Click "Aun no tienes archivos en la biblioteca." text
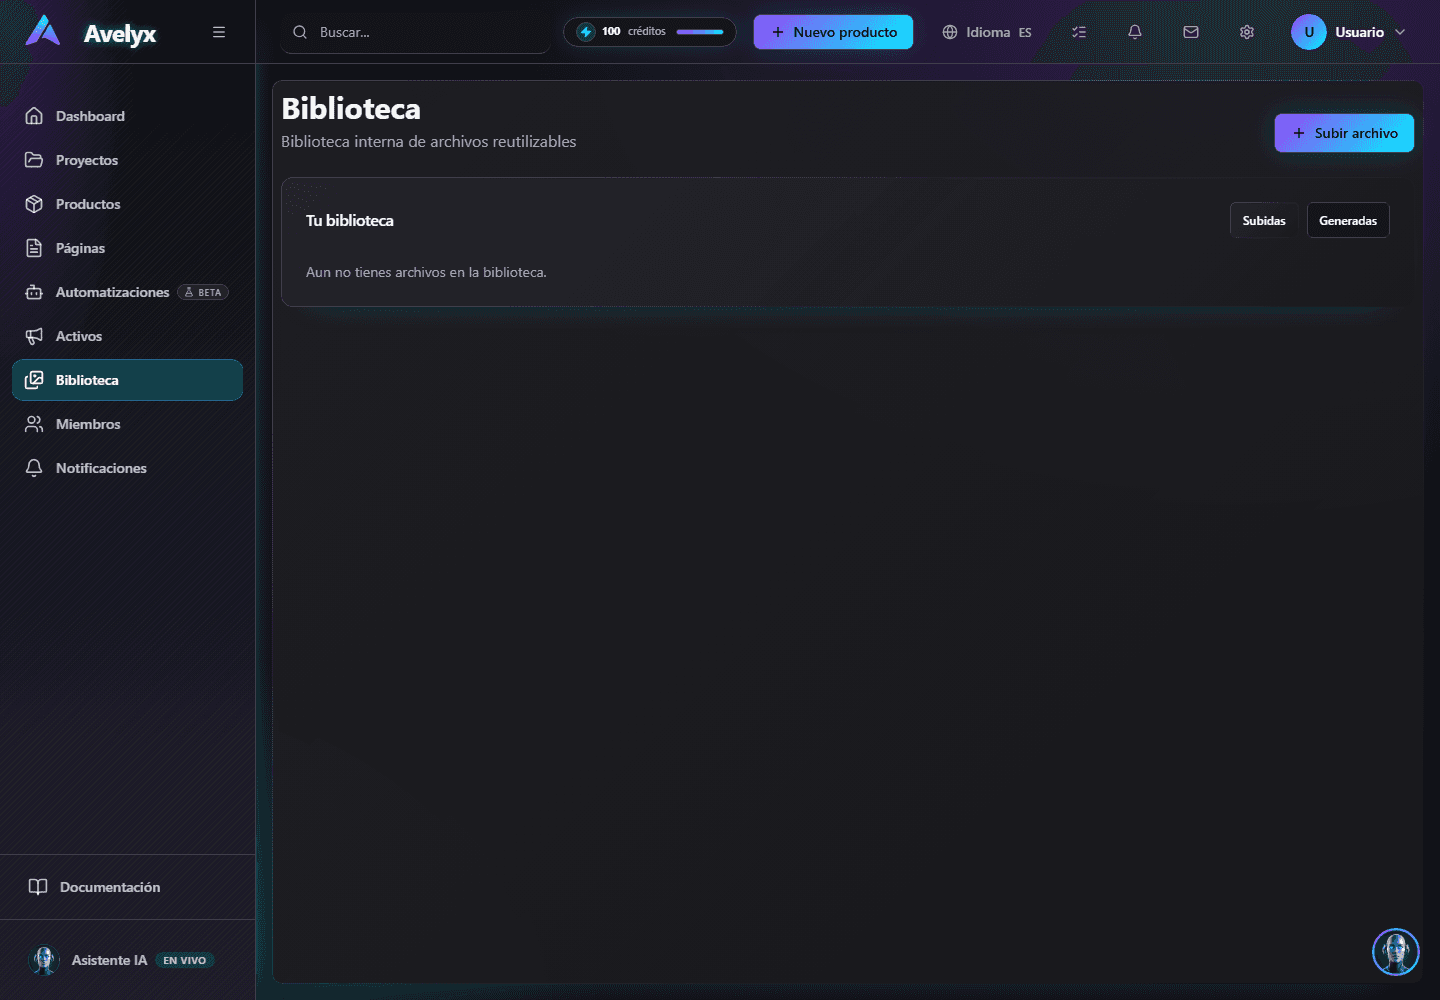The image size is (1440, 1000). tap(426, 272)
